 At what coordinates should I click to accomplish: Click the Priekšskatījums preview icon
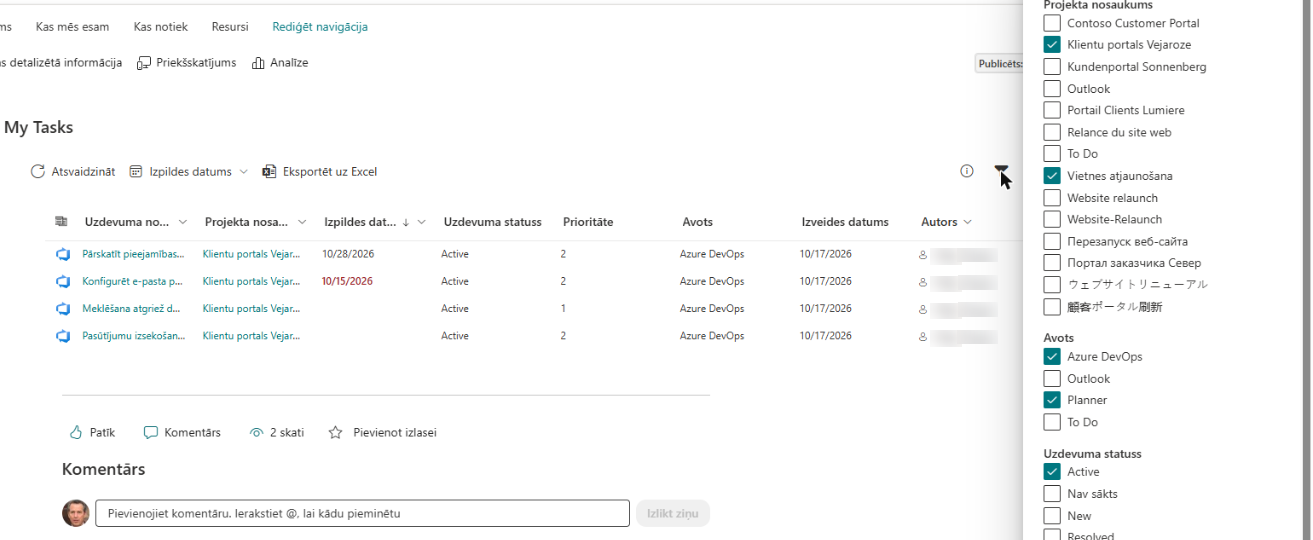coord(144,63)
